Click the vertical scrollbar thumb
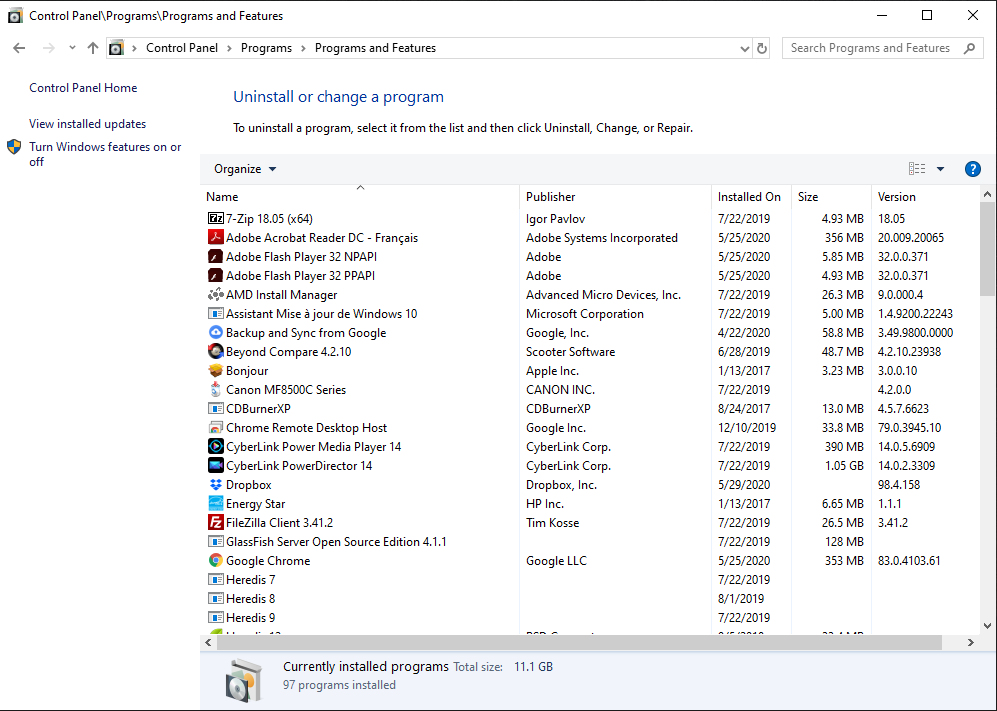Viewport: 997px width, 711px height. (987, 249)
